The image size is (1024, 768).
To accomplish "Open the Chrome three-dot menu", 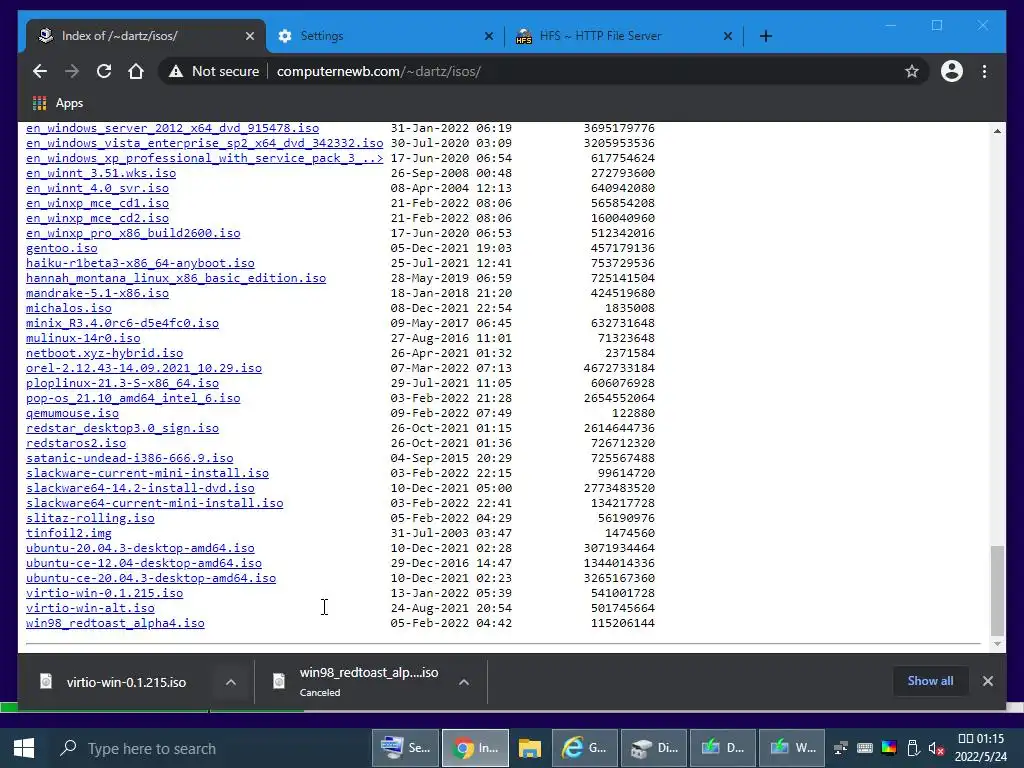I will point(984,71).
